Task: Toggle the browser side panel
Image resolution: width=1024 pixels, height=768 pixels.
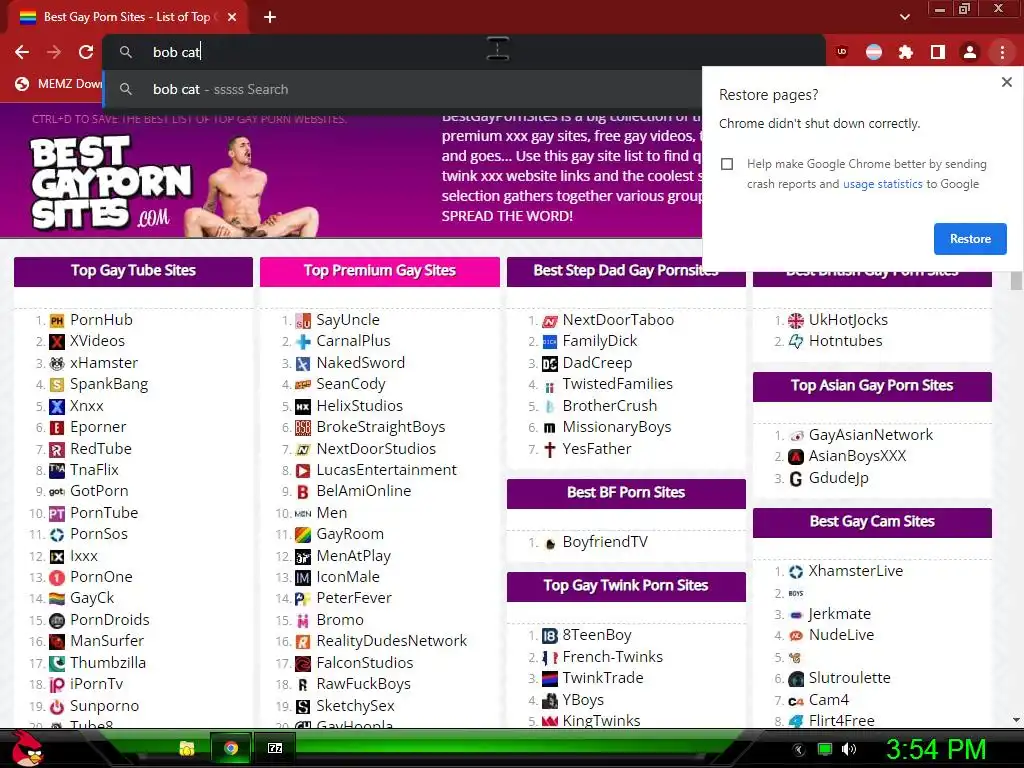Action: tap(938, 52)
